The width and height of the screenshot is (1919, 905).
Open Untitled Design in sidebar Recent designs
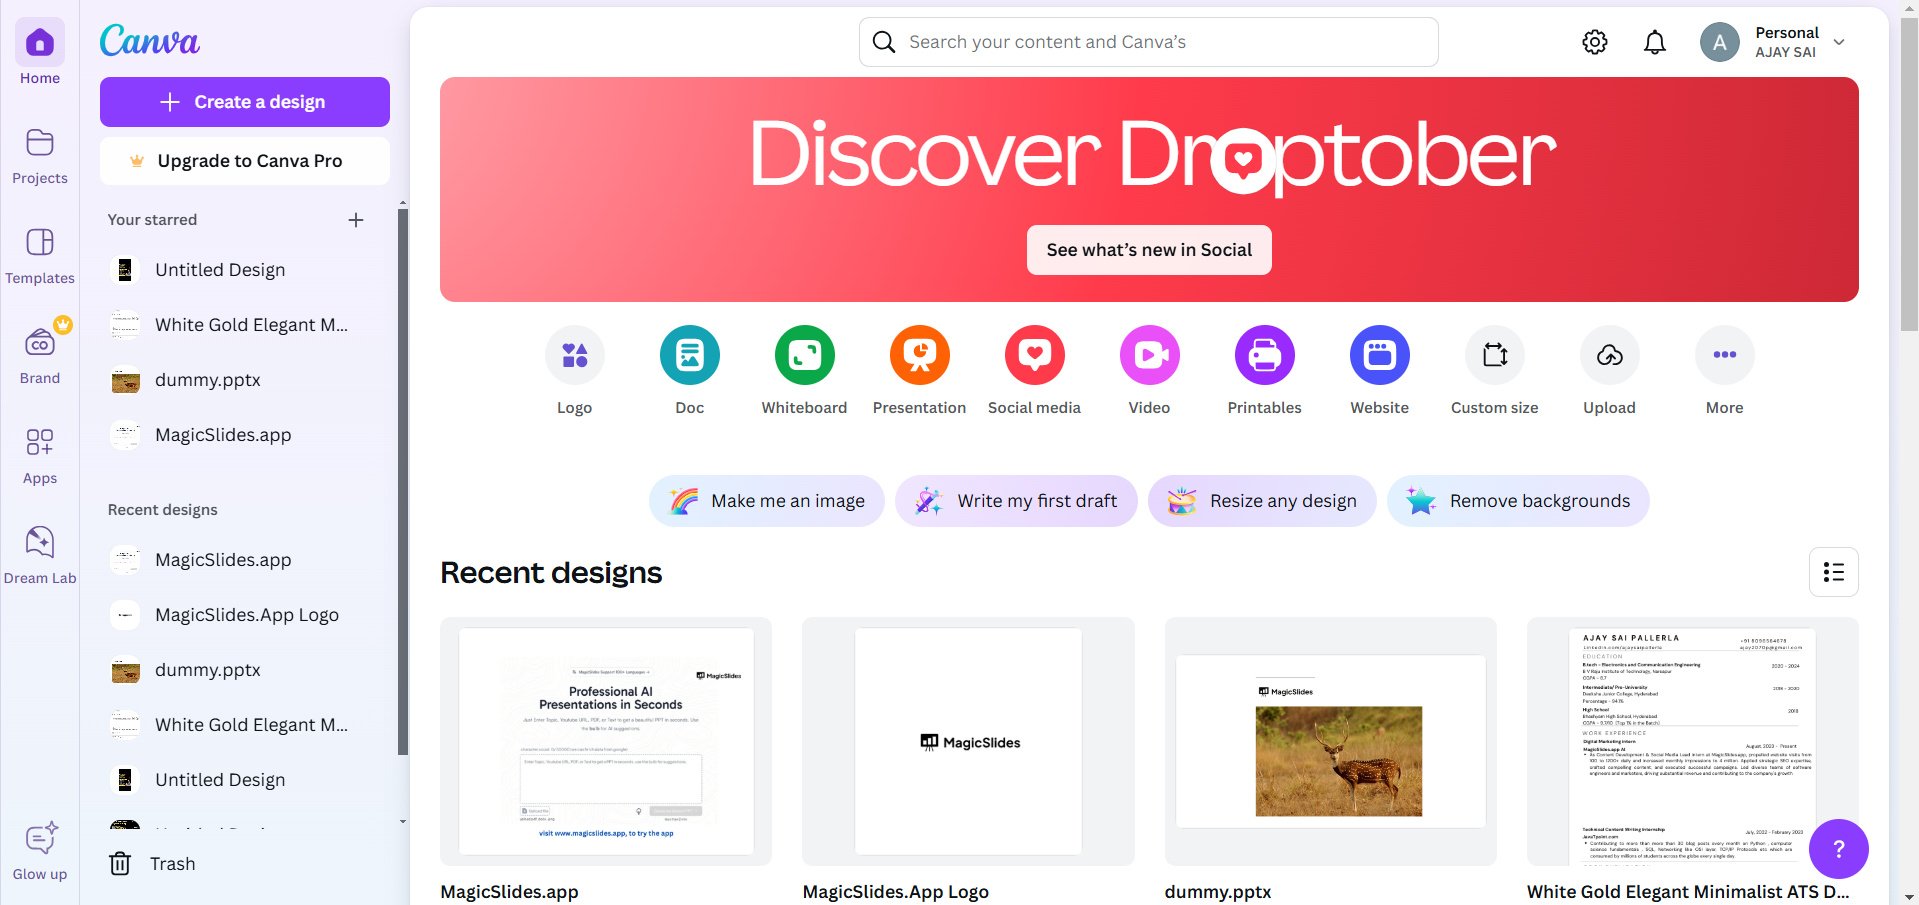(x=238, y=780)
